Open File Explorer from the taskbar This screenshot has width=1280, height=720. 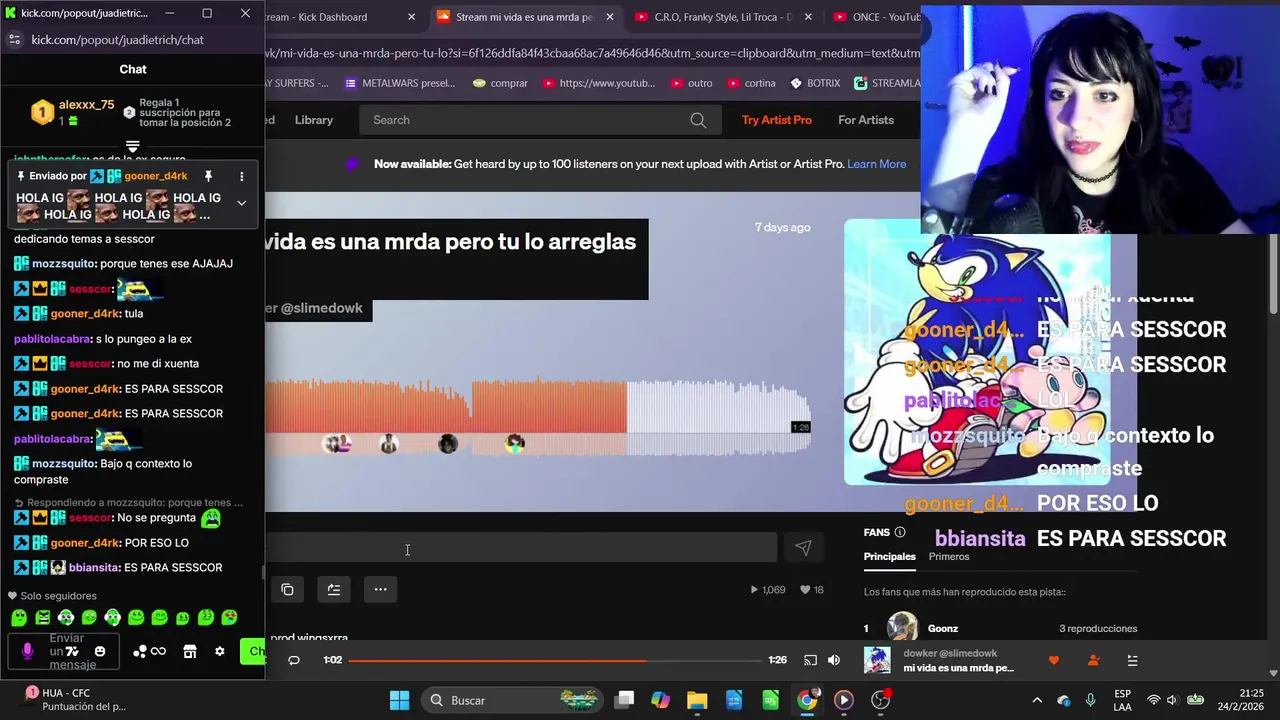click(x=697, y=700)
